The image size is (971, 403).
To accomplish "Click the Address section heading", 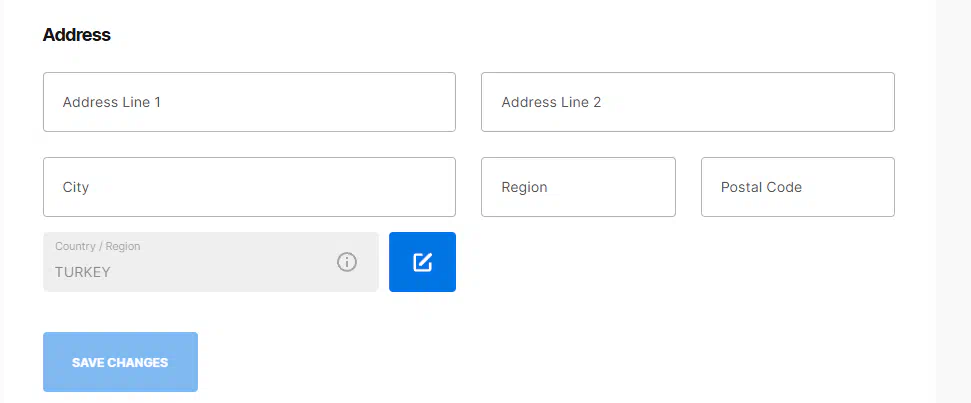I will point(77,35).
